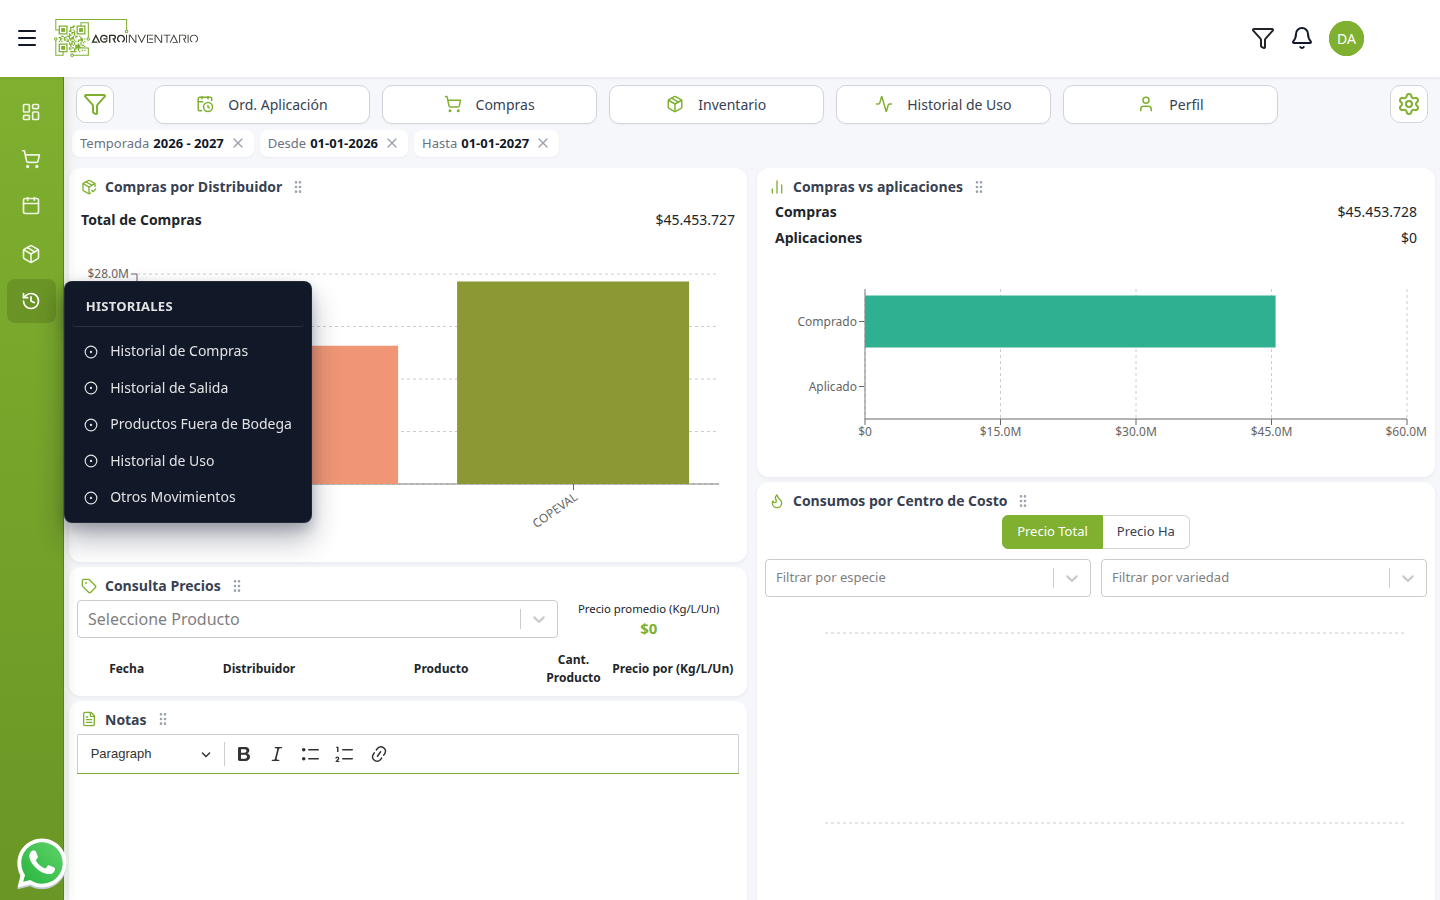
Task: Open the calendar sidebar icon
Action: 31,205
